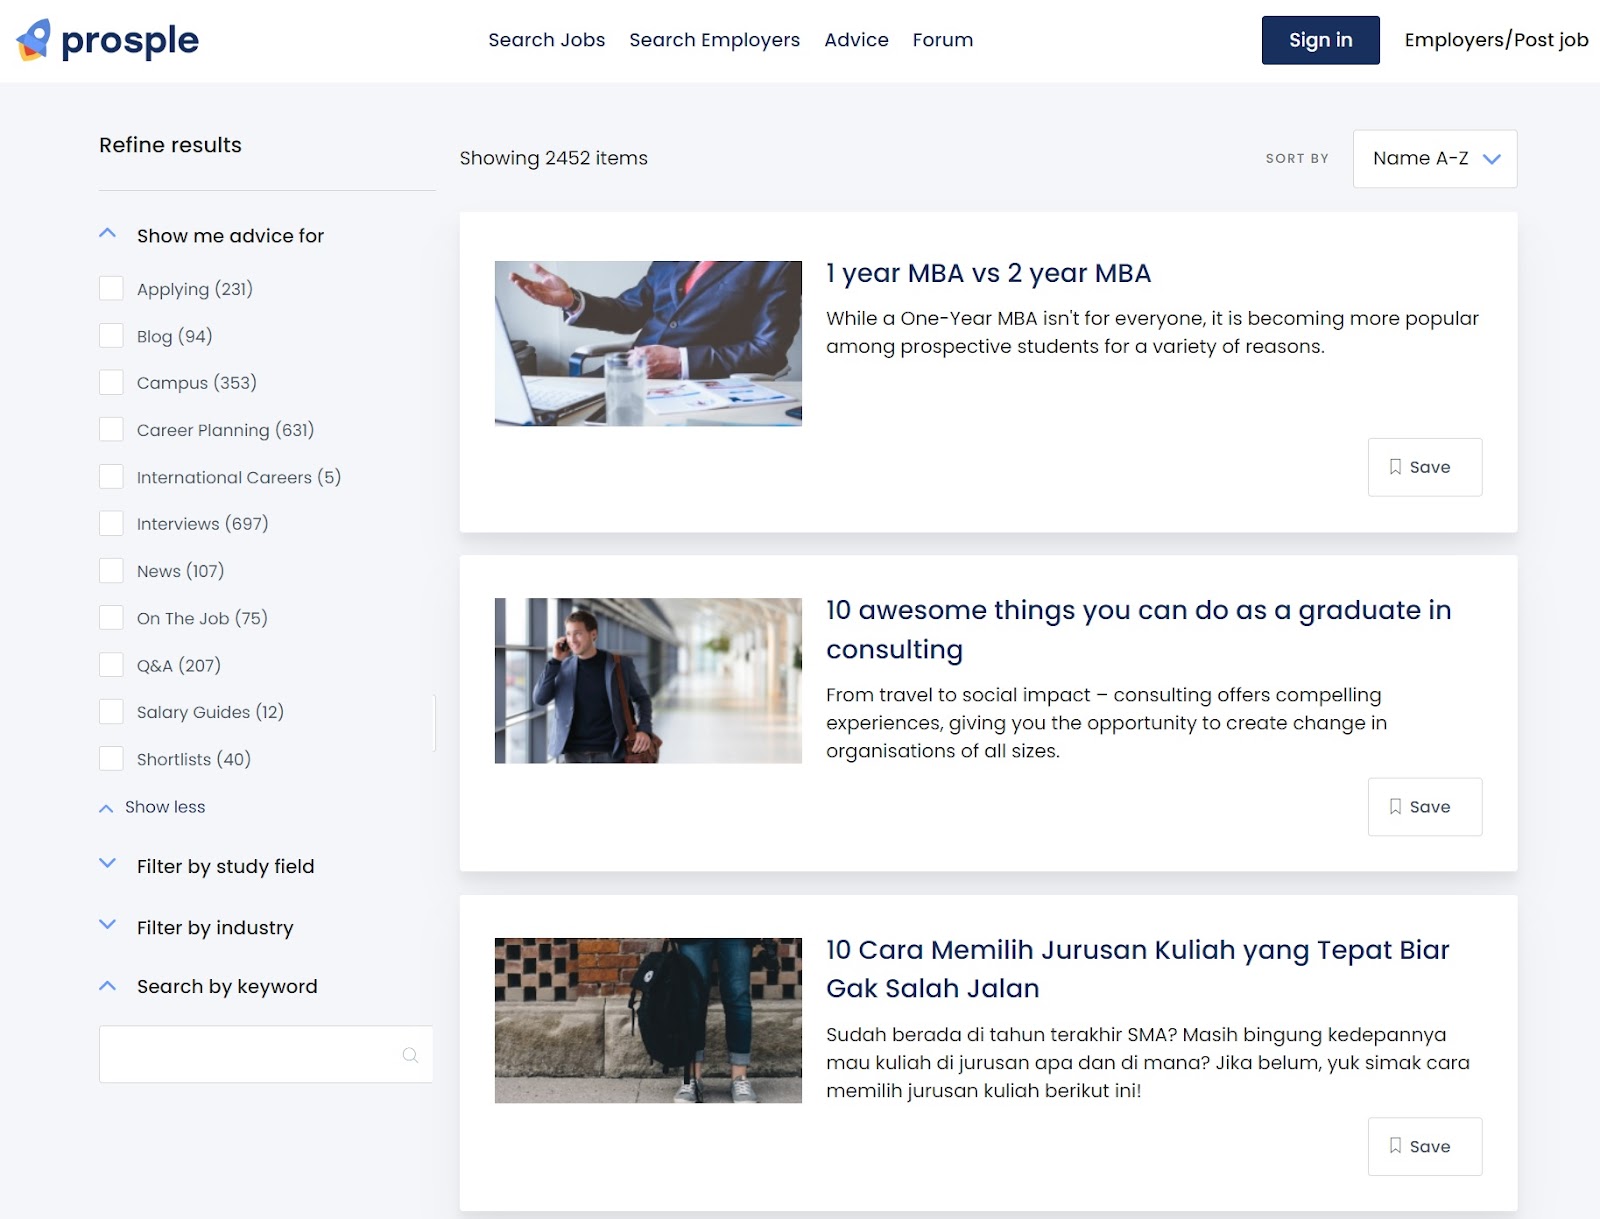
Task: Open the Employers/Post job link
Action: pos(1496,40)
